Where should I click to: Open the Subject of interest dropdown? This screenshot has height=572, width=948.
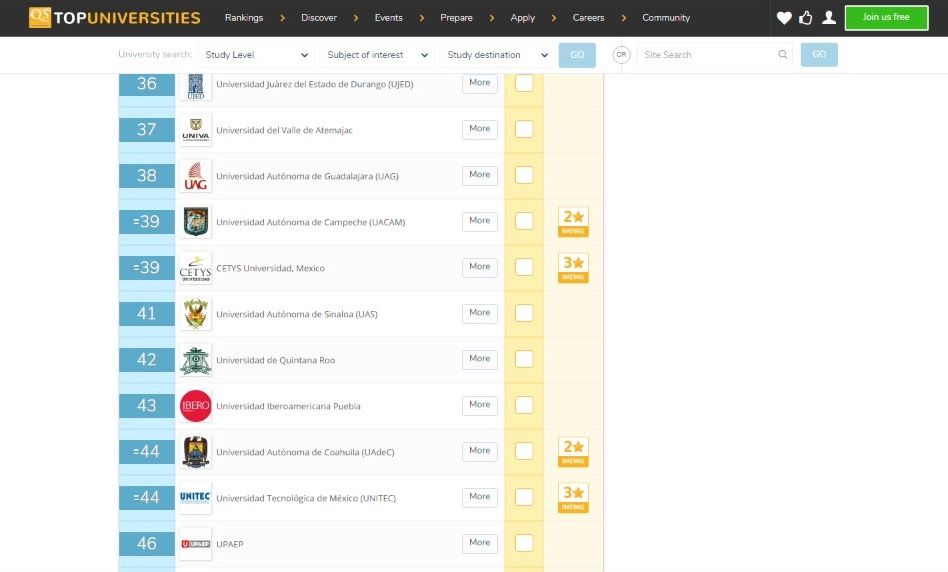click(378, 54)
